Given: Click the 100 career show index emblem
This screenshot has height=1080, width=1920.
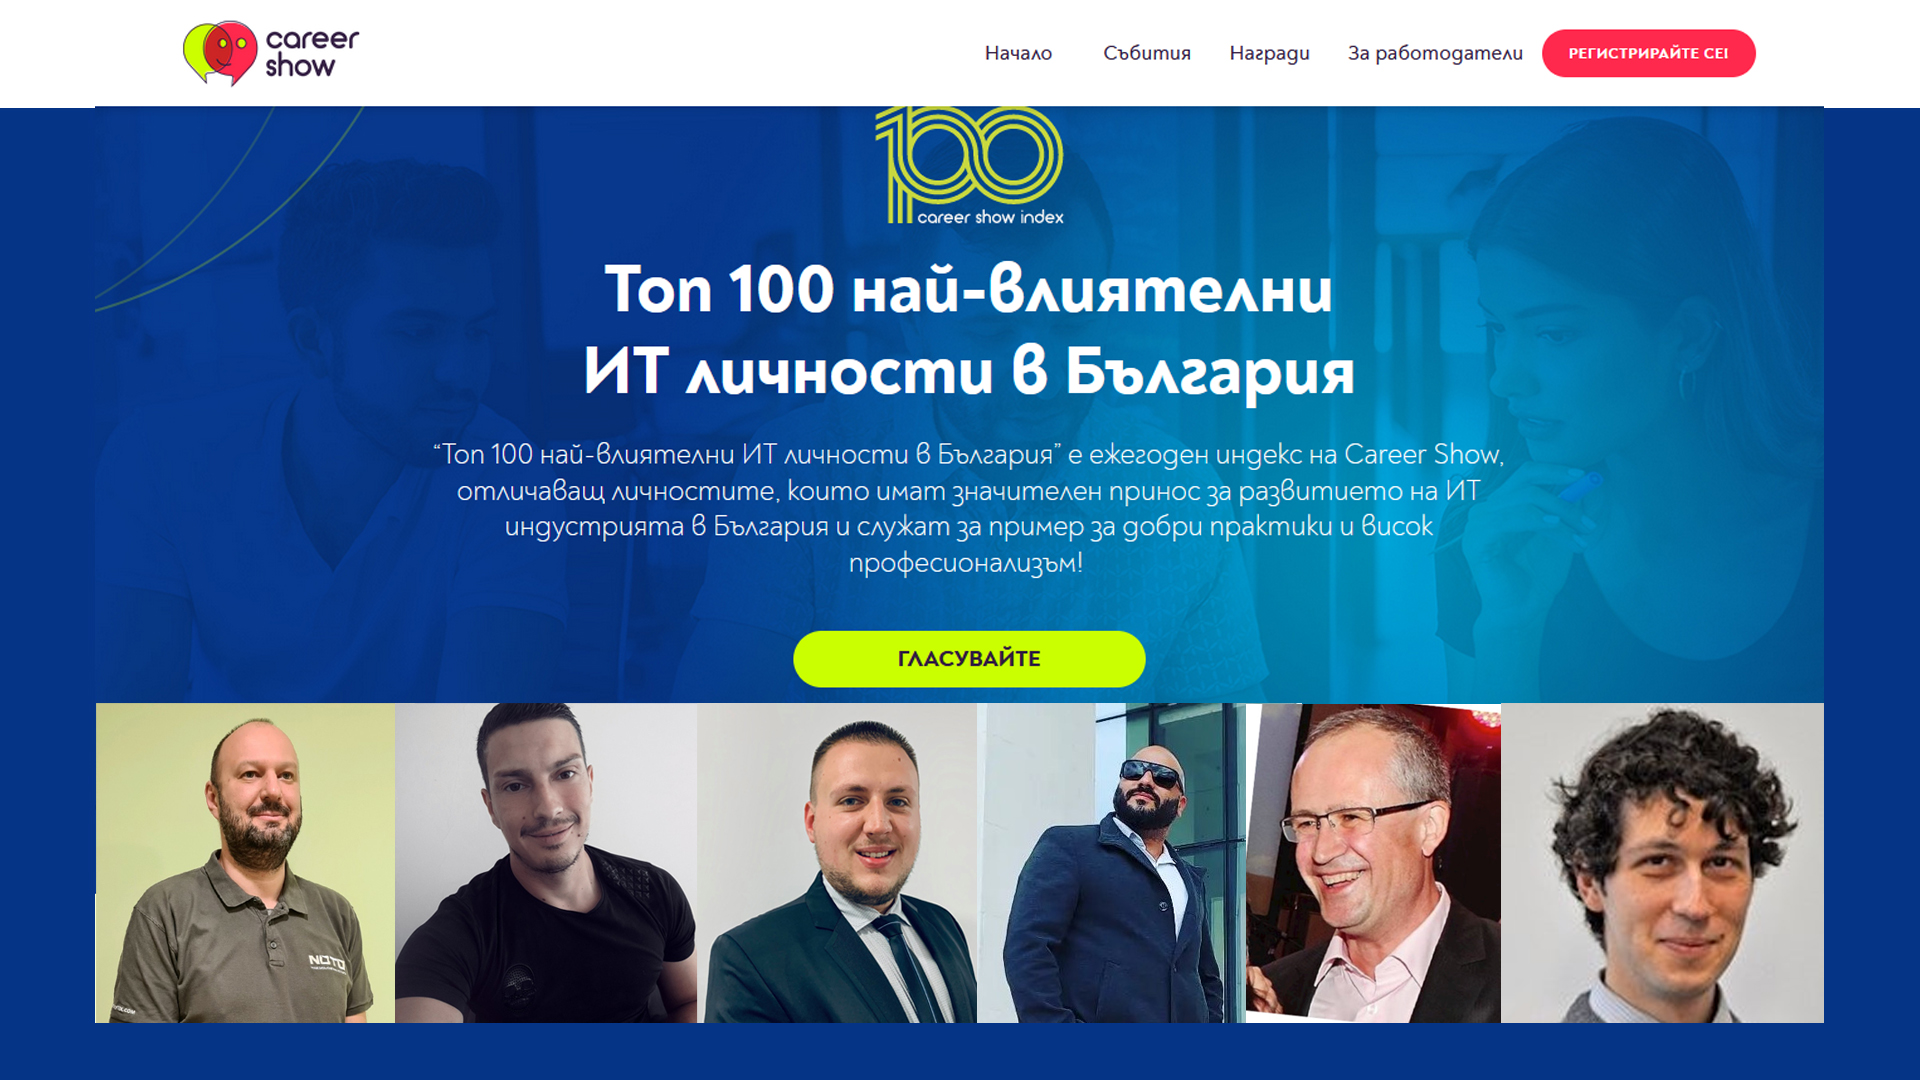Looking at the screenshot, I should click(969, 166).
